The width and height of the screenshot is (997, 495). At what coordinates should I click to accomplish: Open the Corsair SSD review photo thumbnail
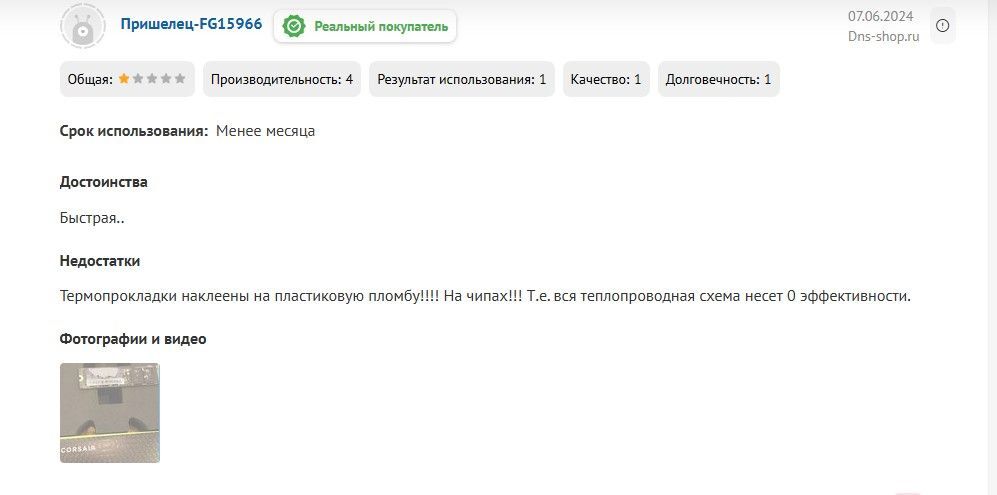[110, 413]
